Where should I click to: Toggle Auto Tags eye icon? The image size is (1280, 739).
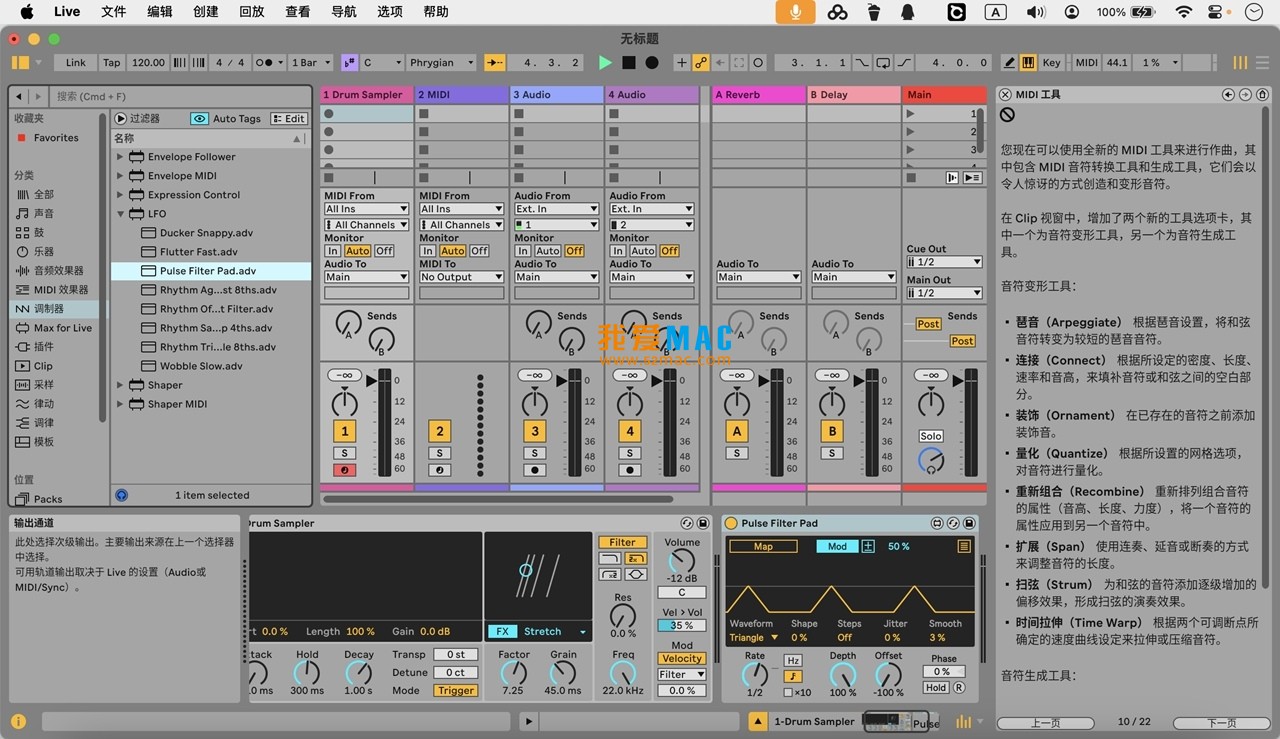pyautogui.click(x=200, y=118)
